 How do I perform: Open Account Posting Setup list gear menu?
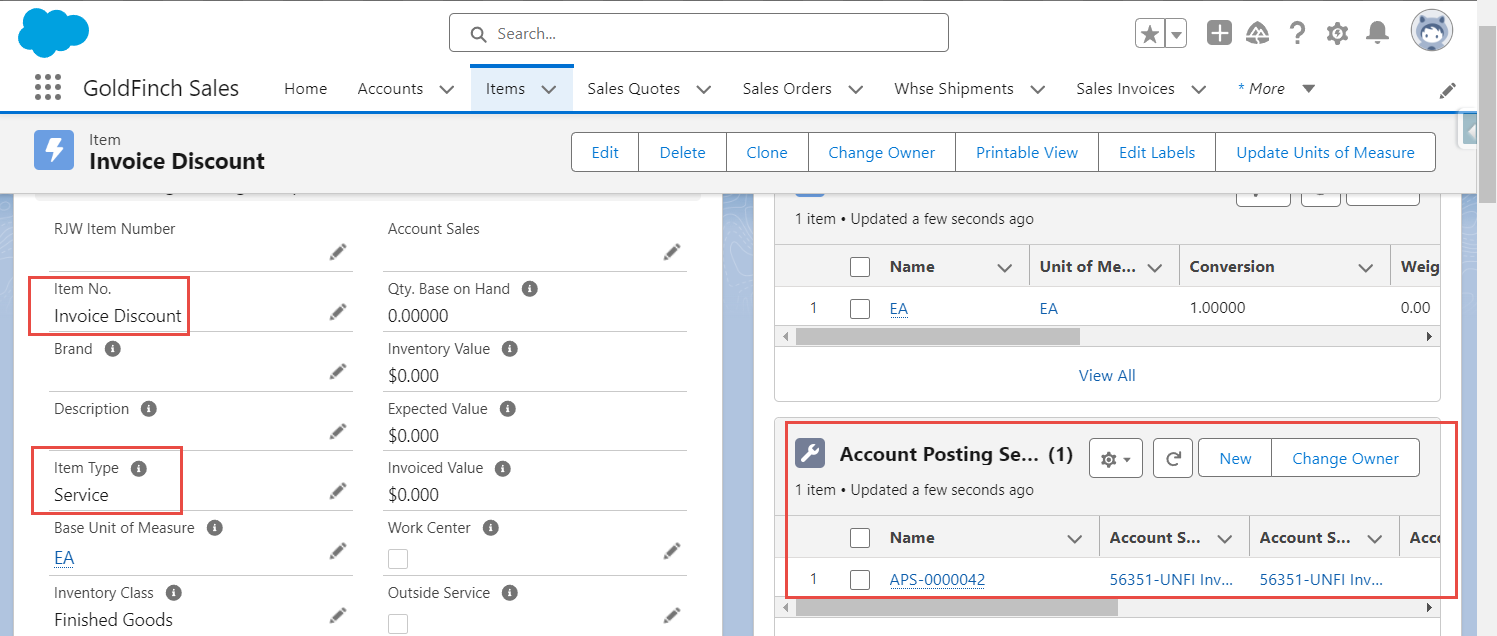click(x=1116, y=458)
